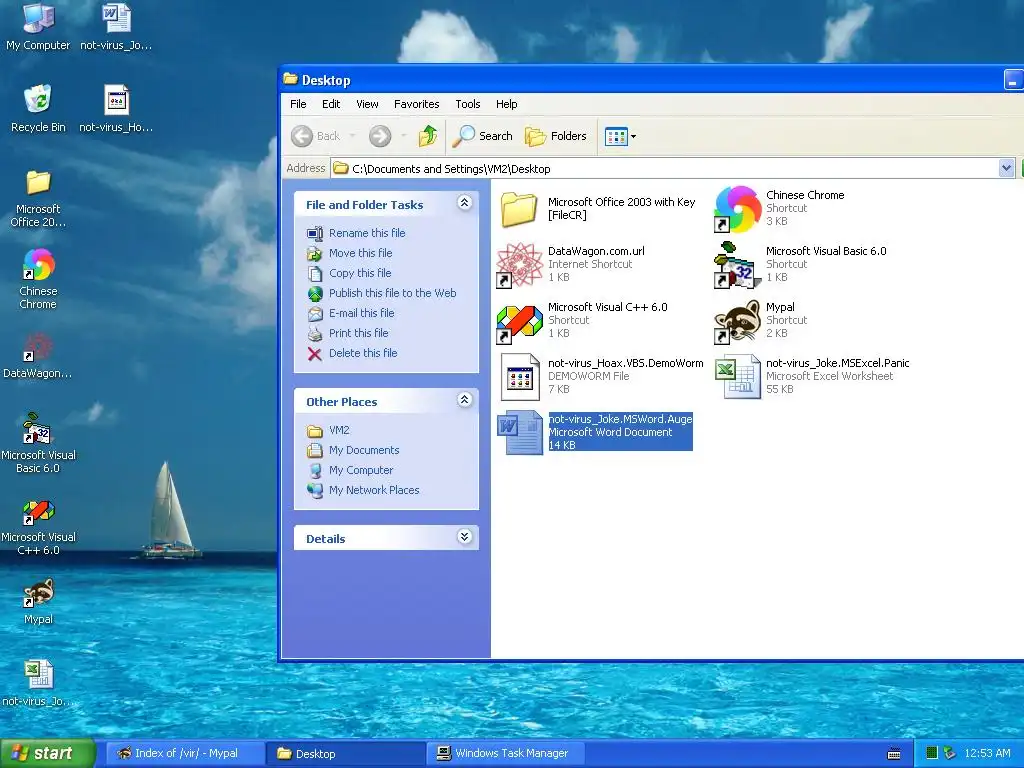Click the 12:53 AM clock
Image resolution: width=1024 pixels, height=768 pixels.
pyautogui.click(x=987, y=753)
